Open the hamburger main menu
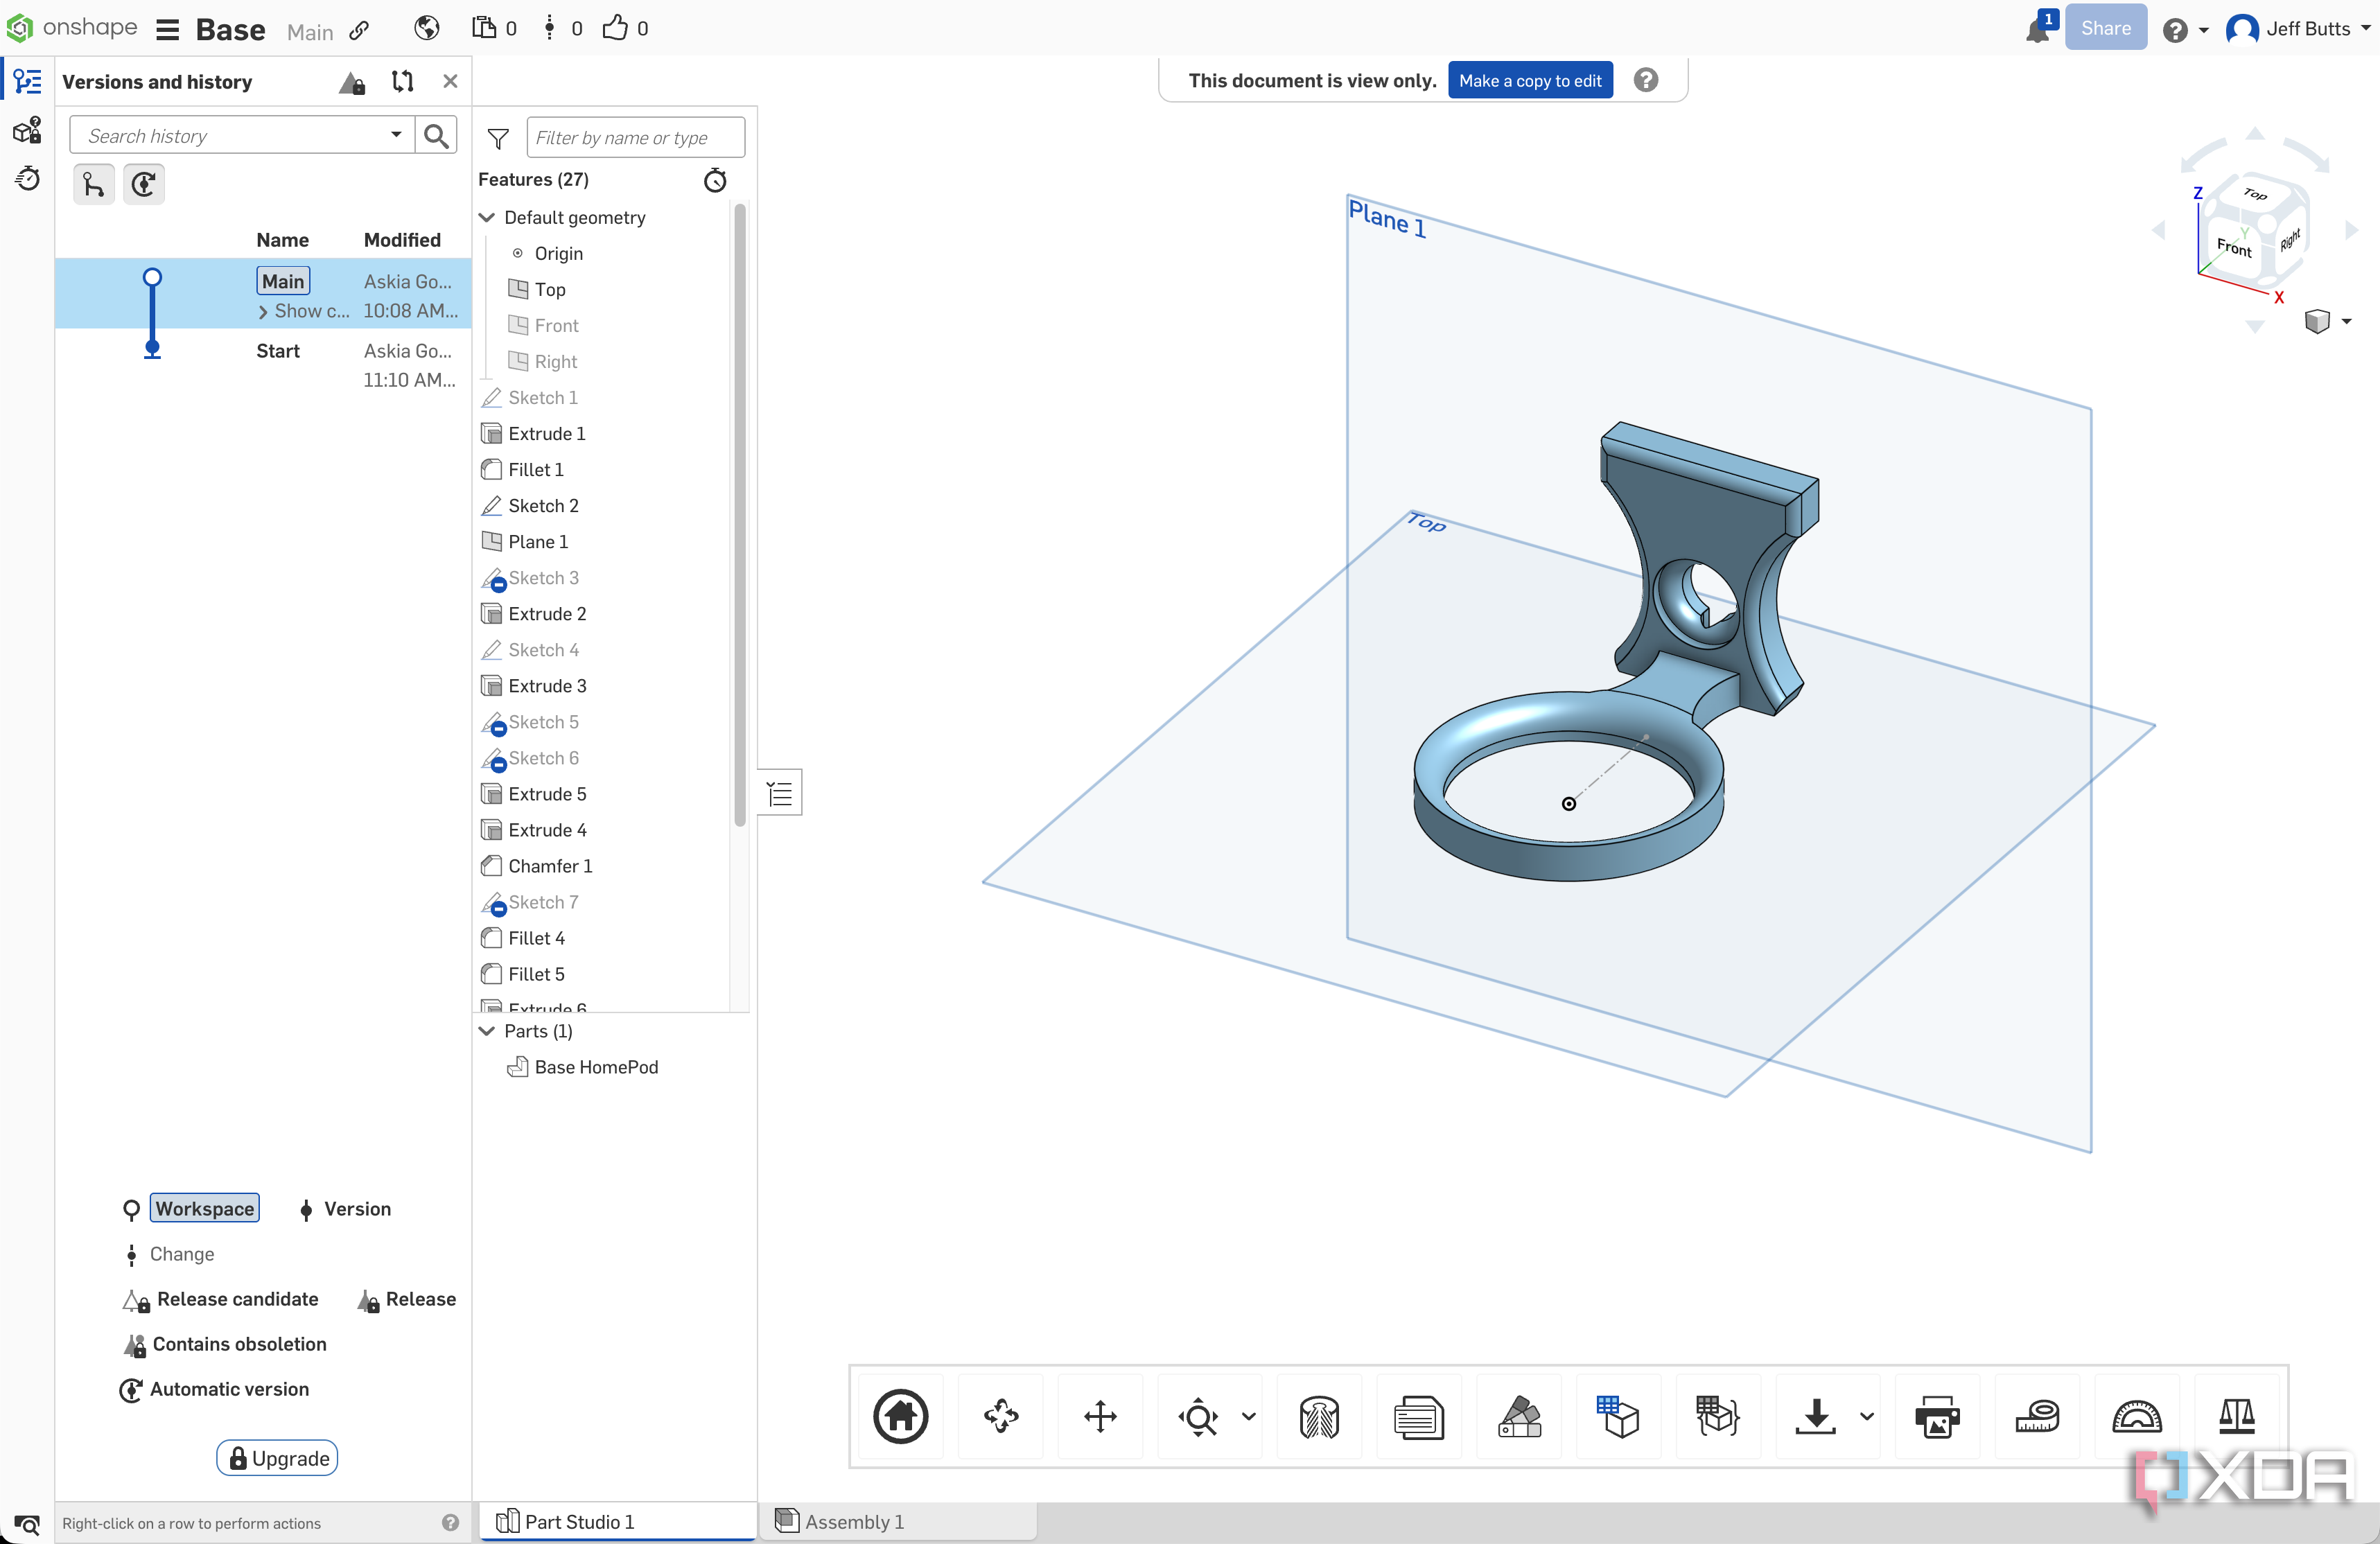The height and width of the screenshot is (1544, 2380). tap(167, 30)
